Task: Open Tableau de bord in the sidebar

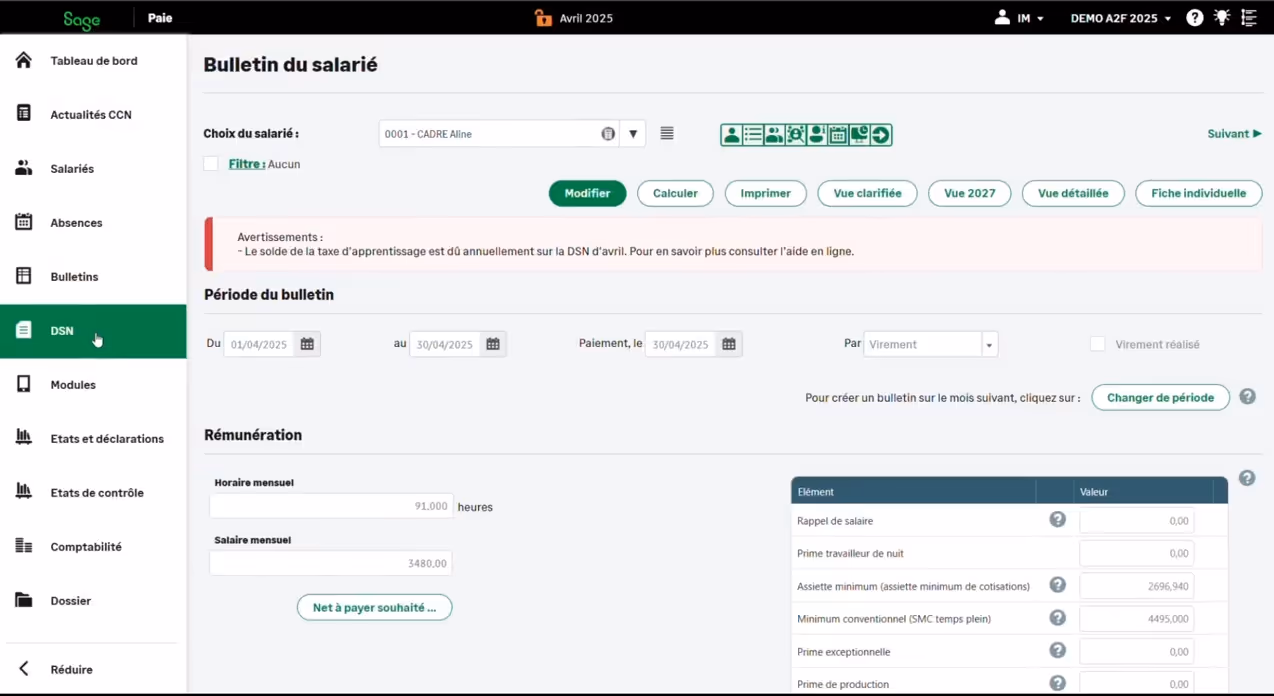Action: (93, 61)
